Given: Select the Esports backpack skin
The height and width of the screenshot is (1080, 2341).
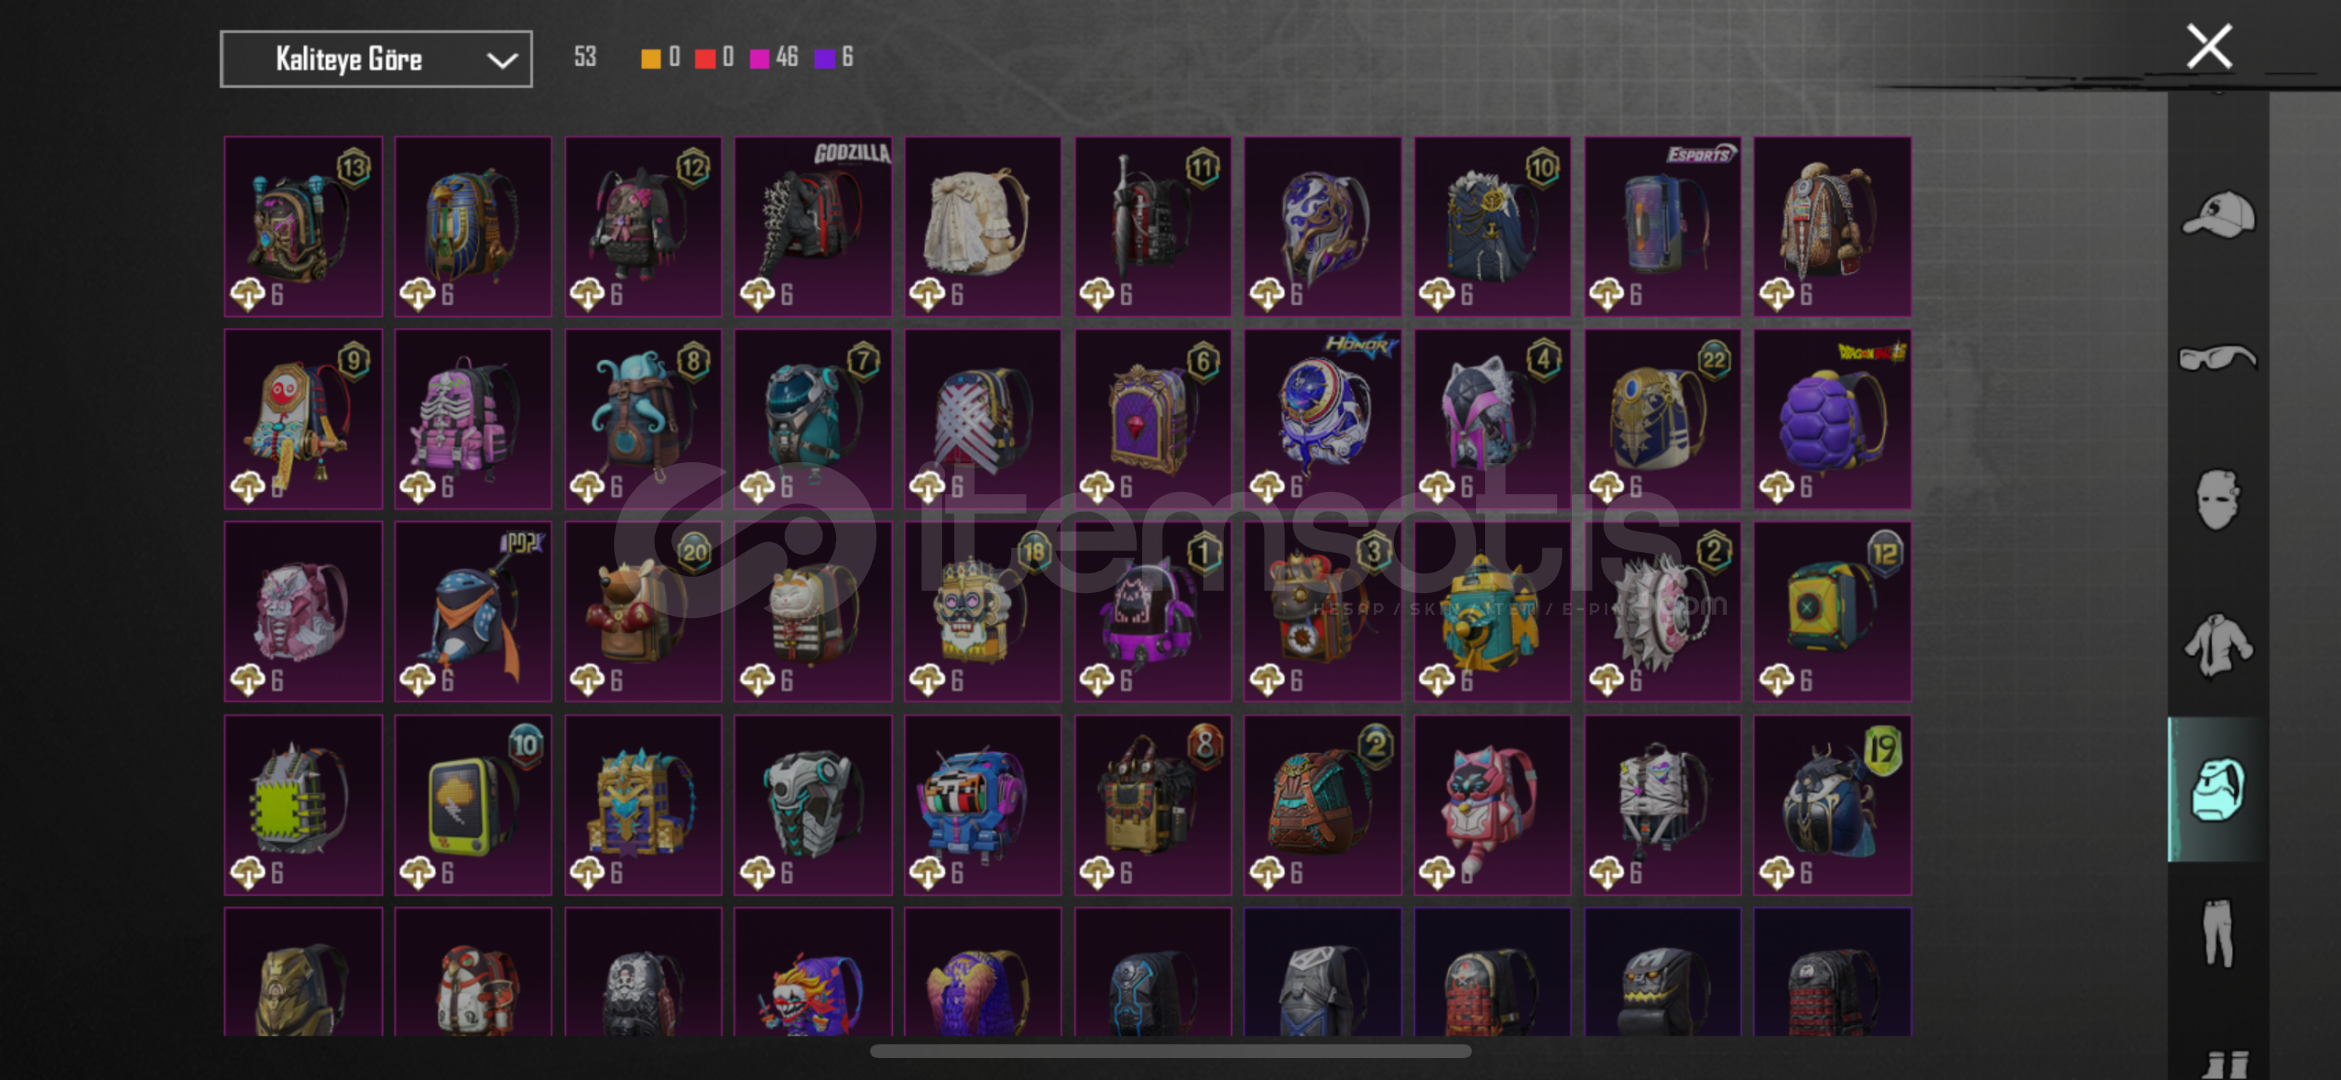Looking at the screenshot, I should (1662, 227).
